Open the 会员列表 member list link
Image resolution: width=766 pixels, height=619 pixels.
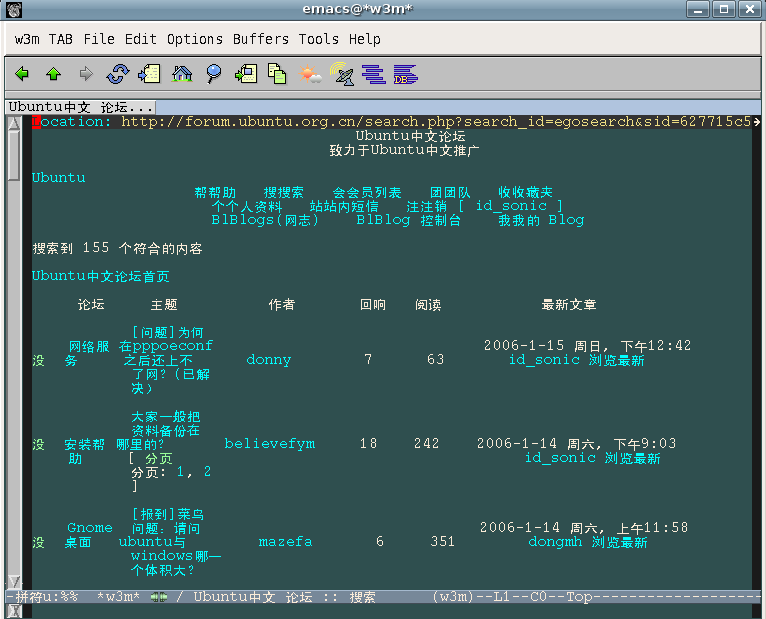367,192
